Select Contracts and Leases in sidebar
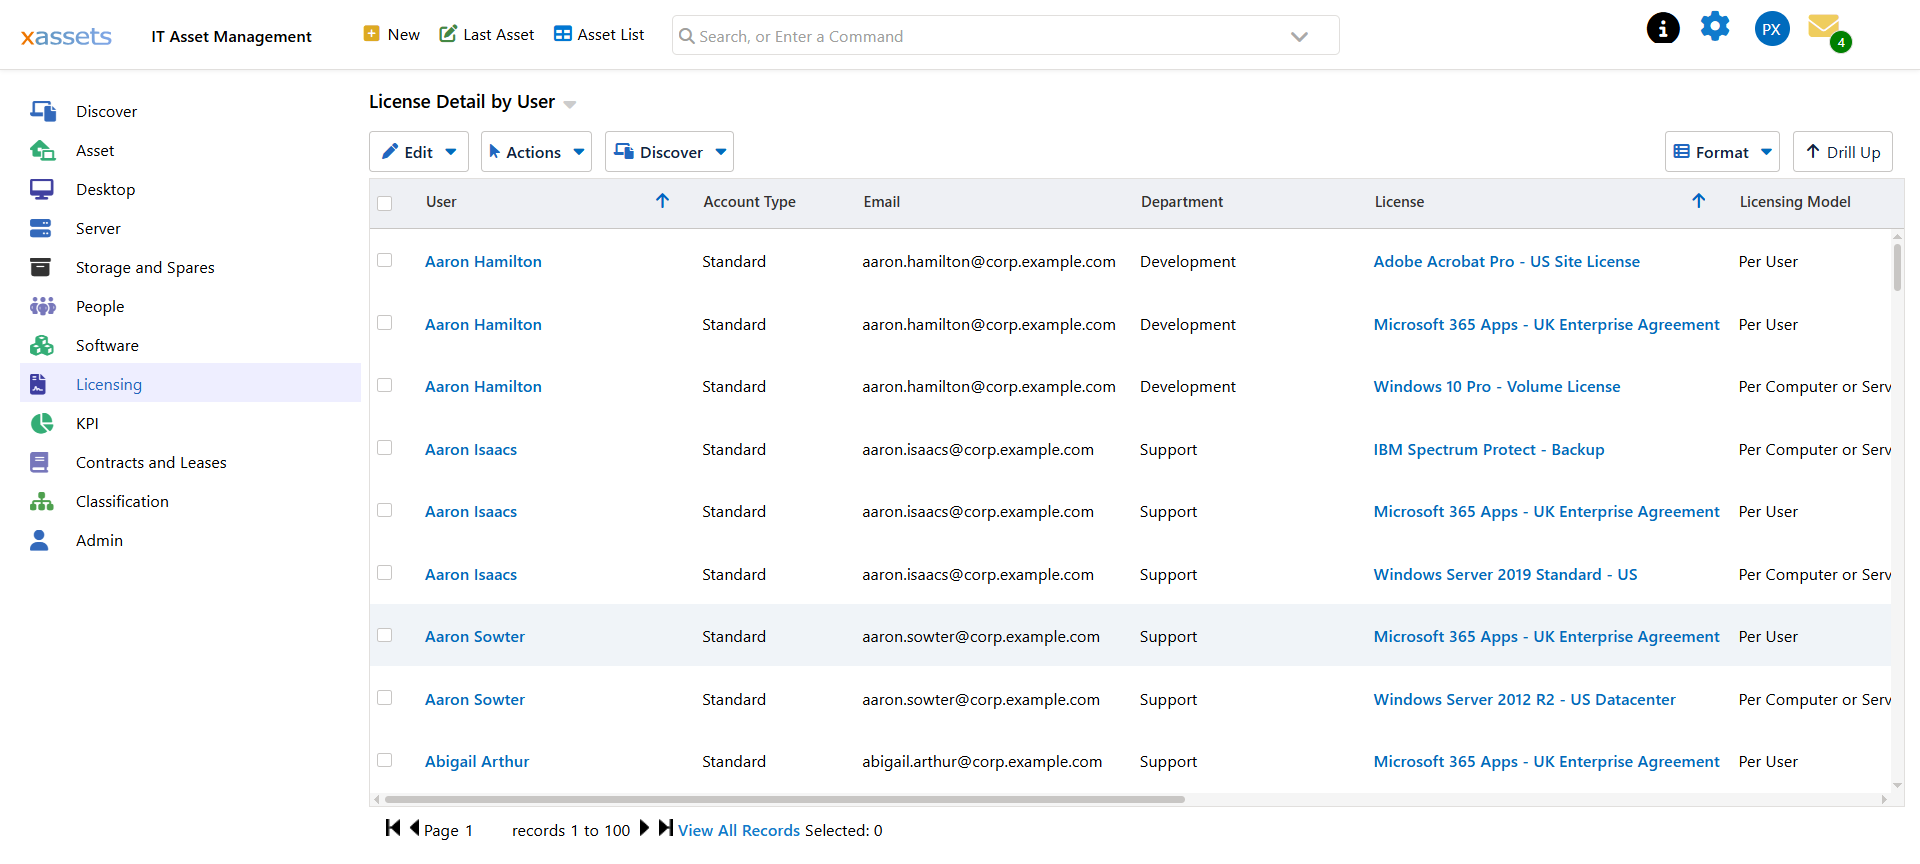This screenshot has width=1920, height=864. (x=151, y=462)
